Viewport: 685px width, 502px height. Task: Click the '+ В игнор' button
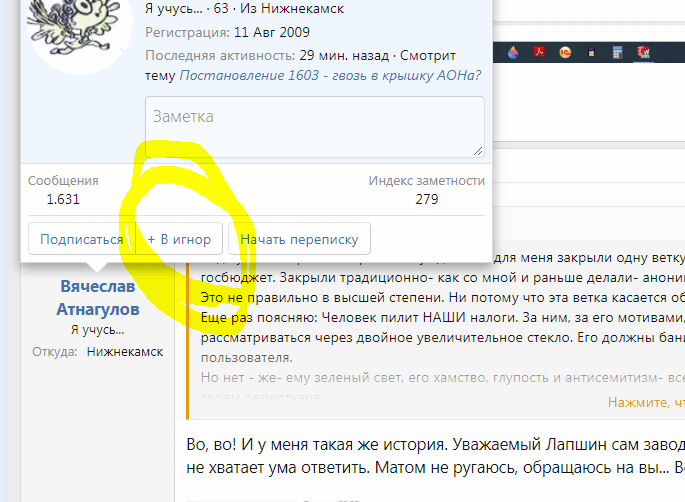click(179, 240)
